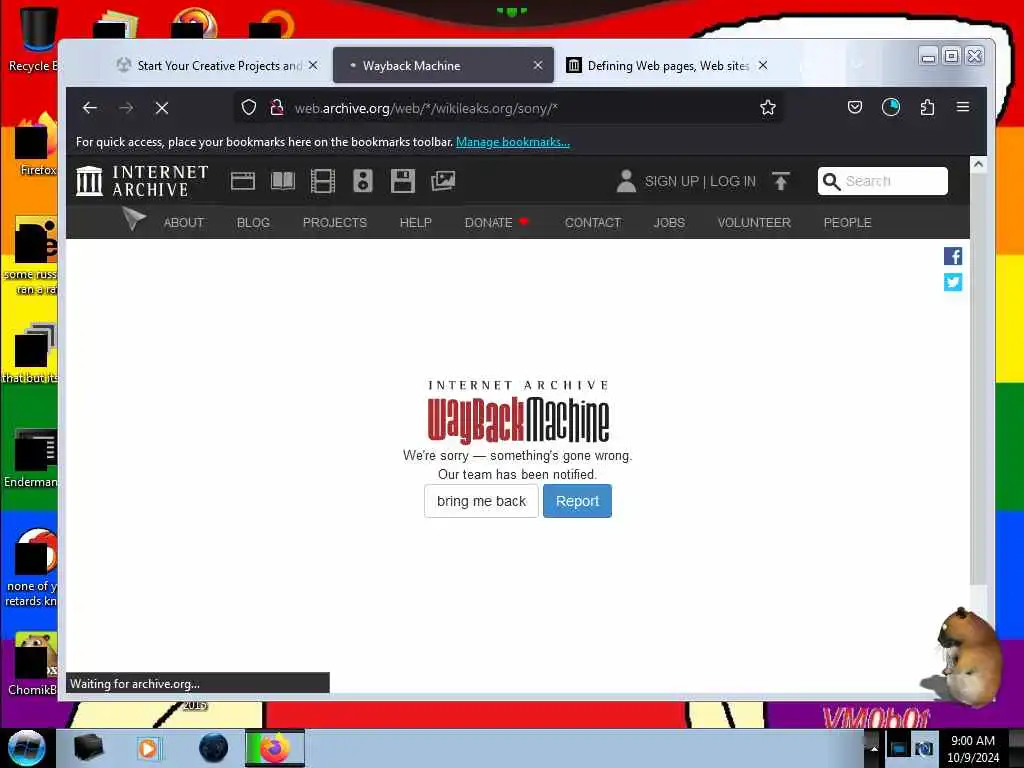The width and height of the screenshot is (1024, 768).
Task: View site security padlock information
Action: click(277, 108)
